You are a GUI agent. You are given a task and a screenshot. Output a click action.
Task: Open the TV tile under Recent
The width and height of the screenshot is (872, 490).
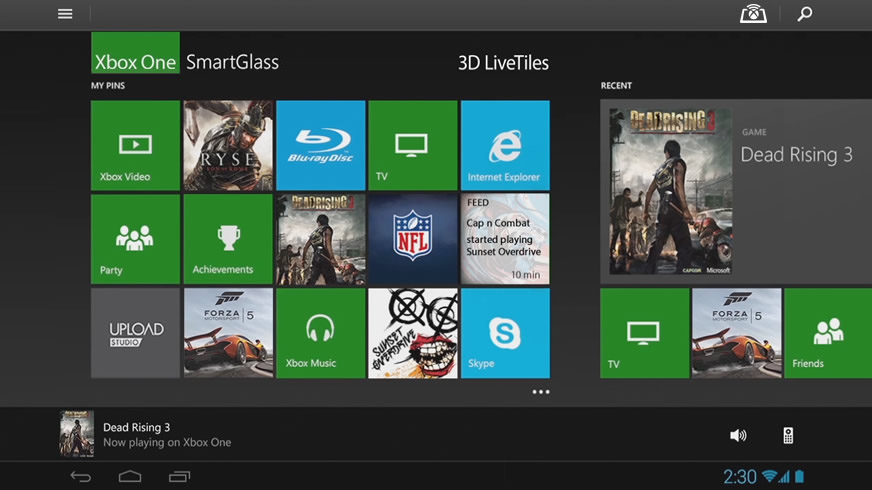pyautogui.click(x=645, y=333)
